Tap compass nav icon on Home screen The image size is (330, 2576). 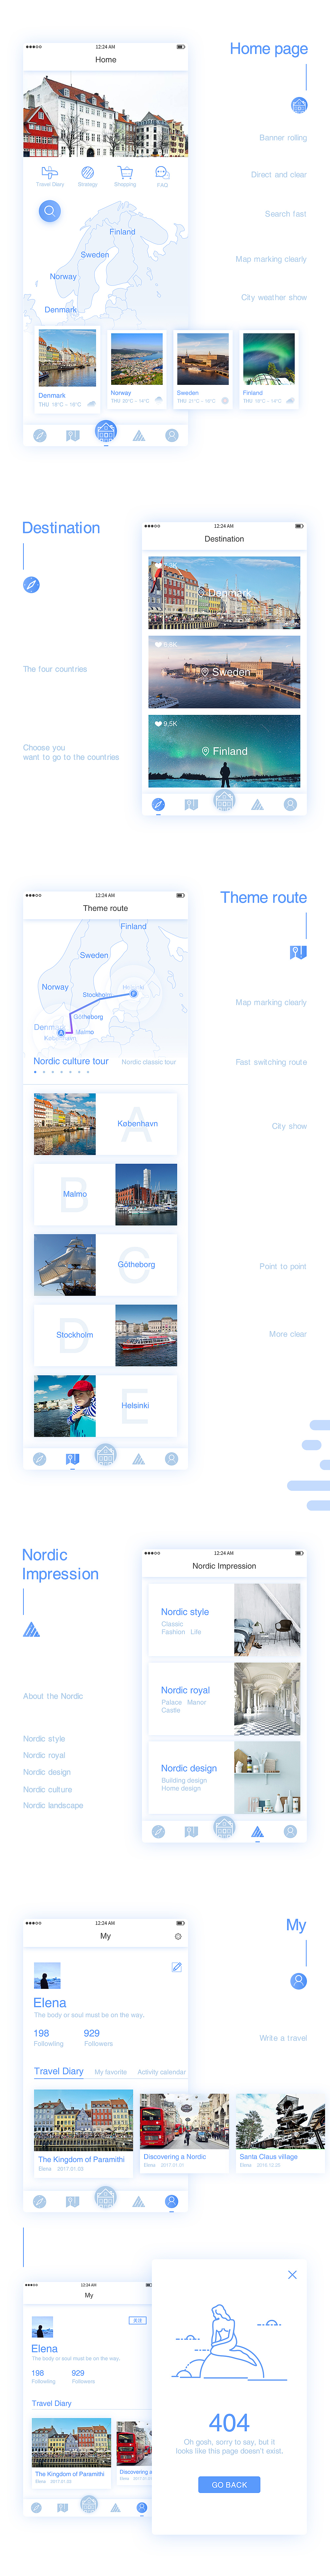tap(40, 436)
